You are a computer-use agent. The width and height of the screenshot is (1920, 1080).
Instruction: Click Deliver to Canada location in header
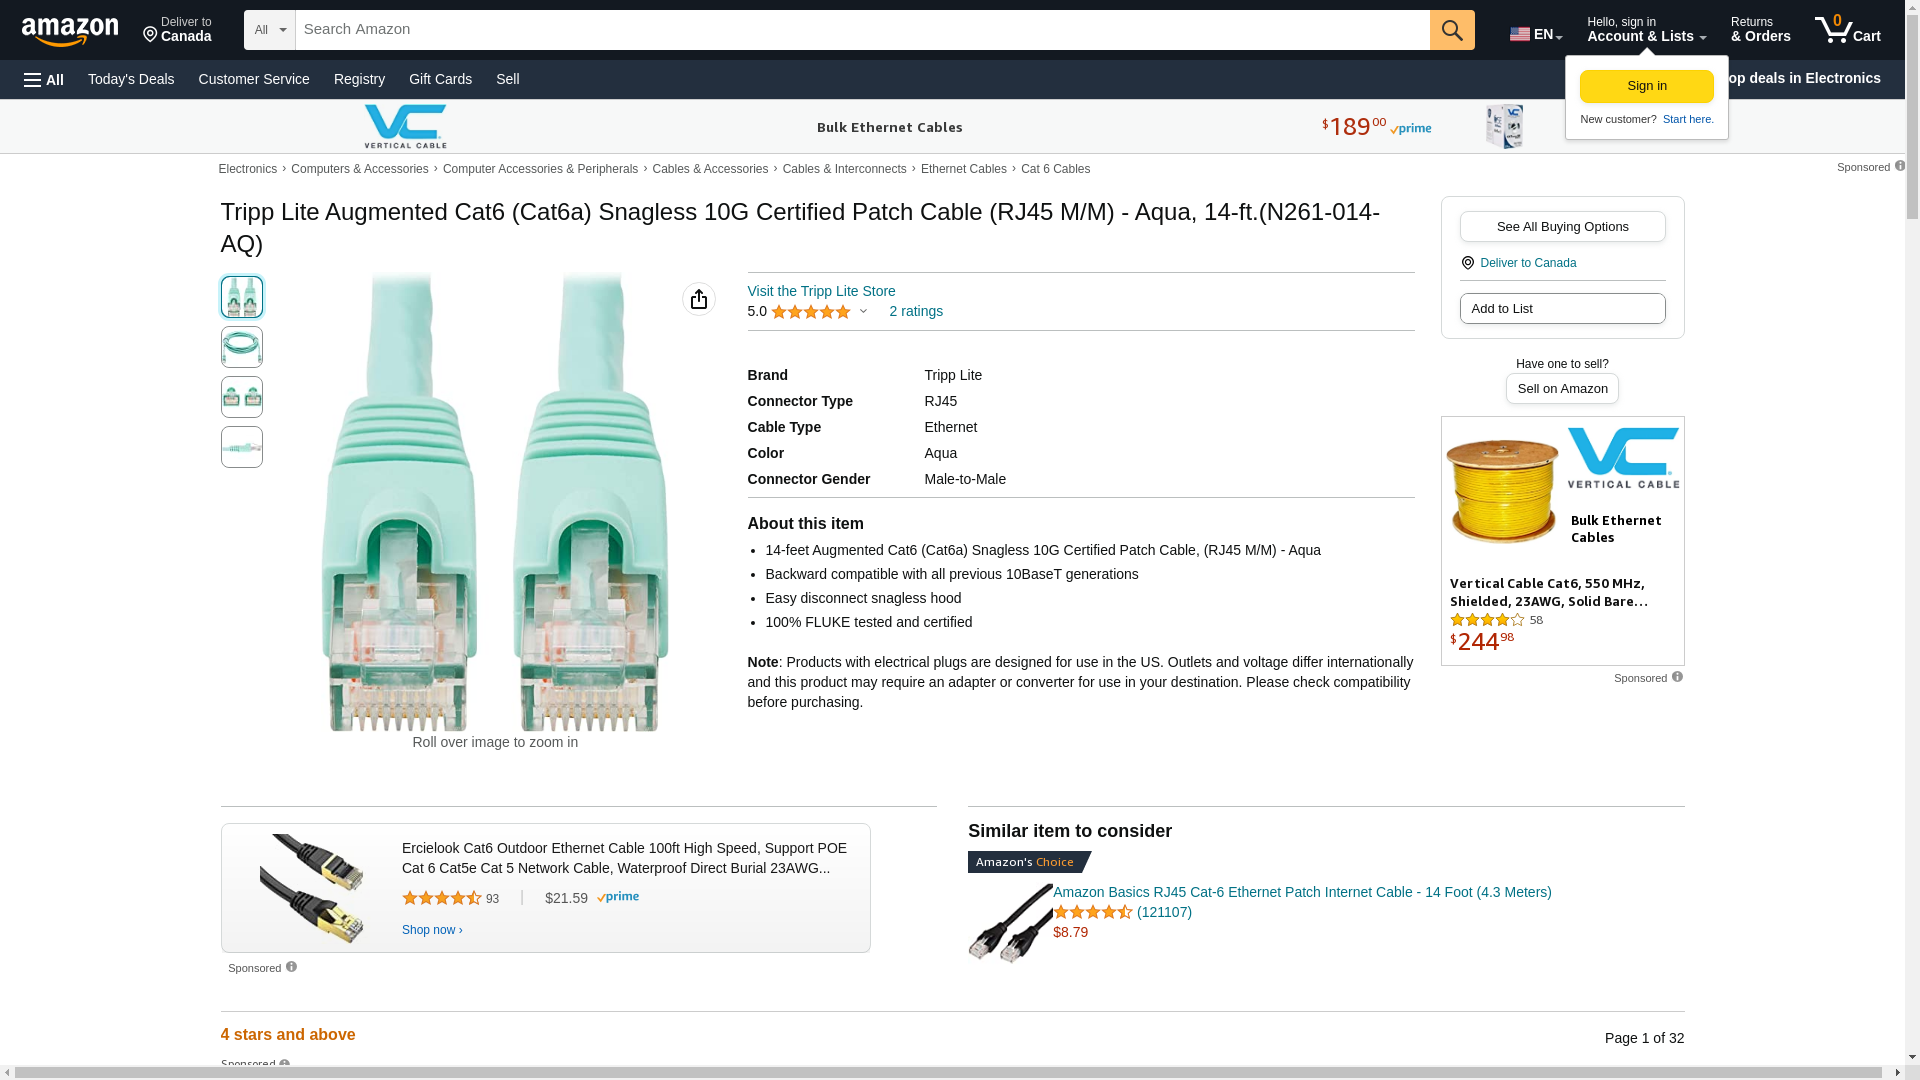177,30
